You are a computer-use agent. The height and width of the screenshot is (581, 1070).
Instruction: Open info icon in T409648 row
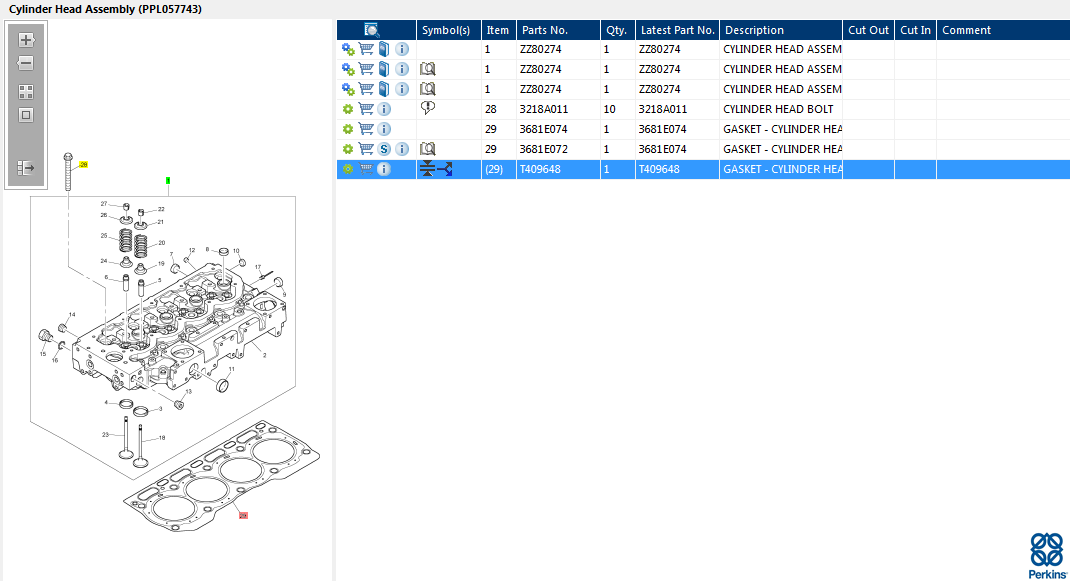point(384,169)
